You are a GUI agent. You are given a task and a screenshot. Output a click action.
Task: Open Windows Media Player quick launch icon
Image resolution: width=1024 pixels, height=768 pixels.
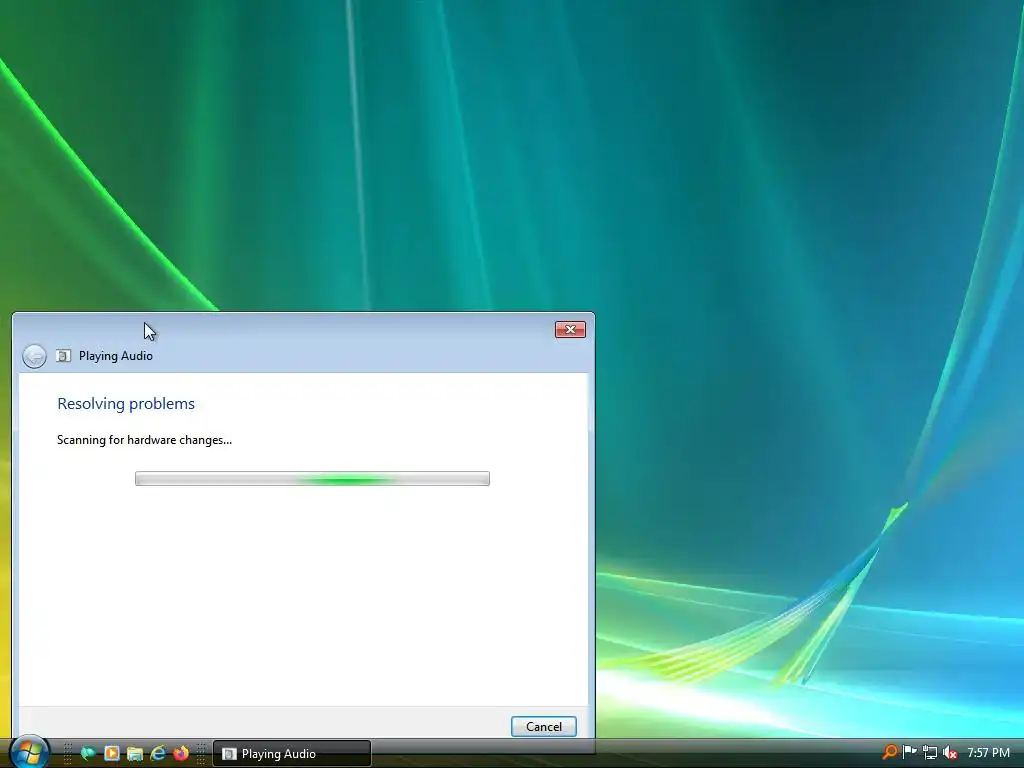112,753
